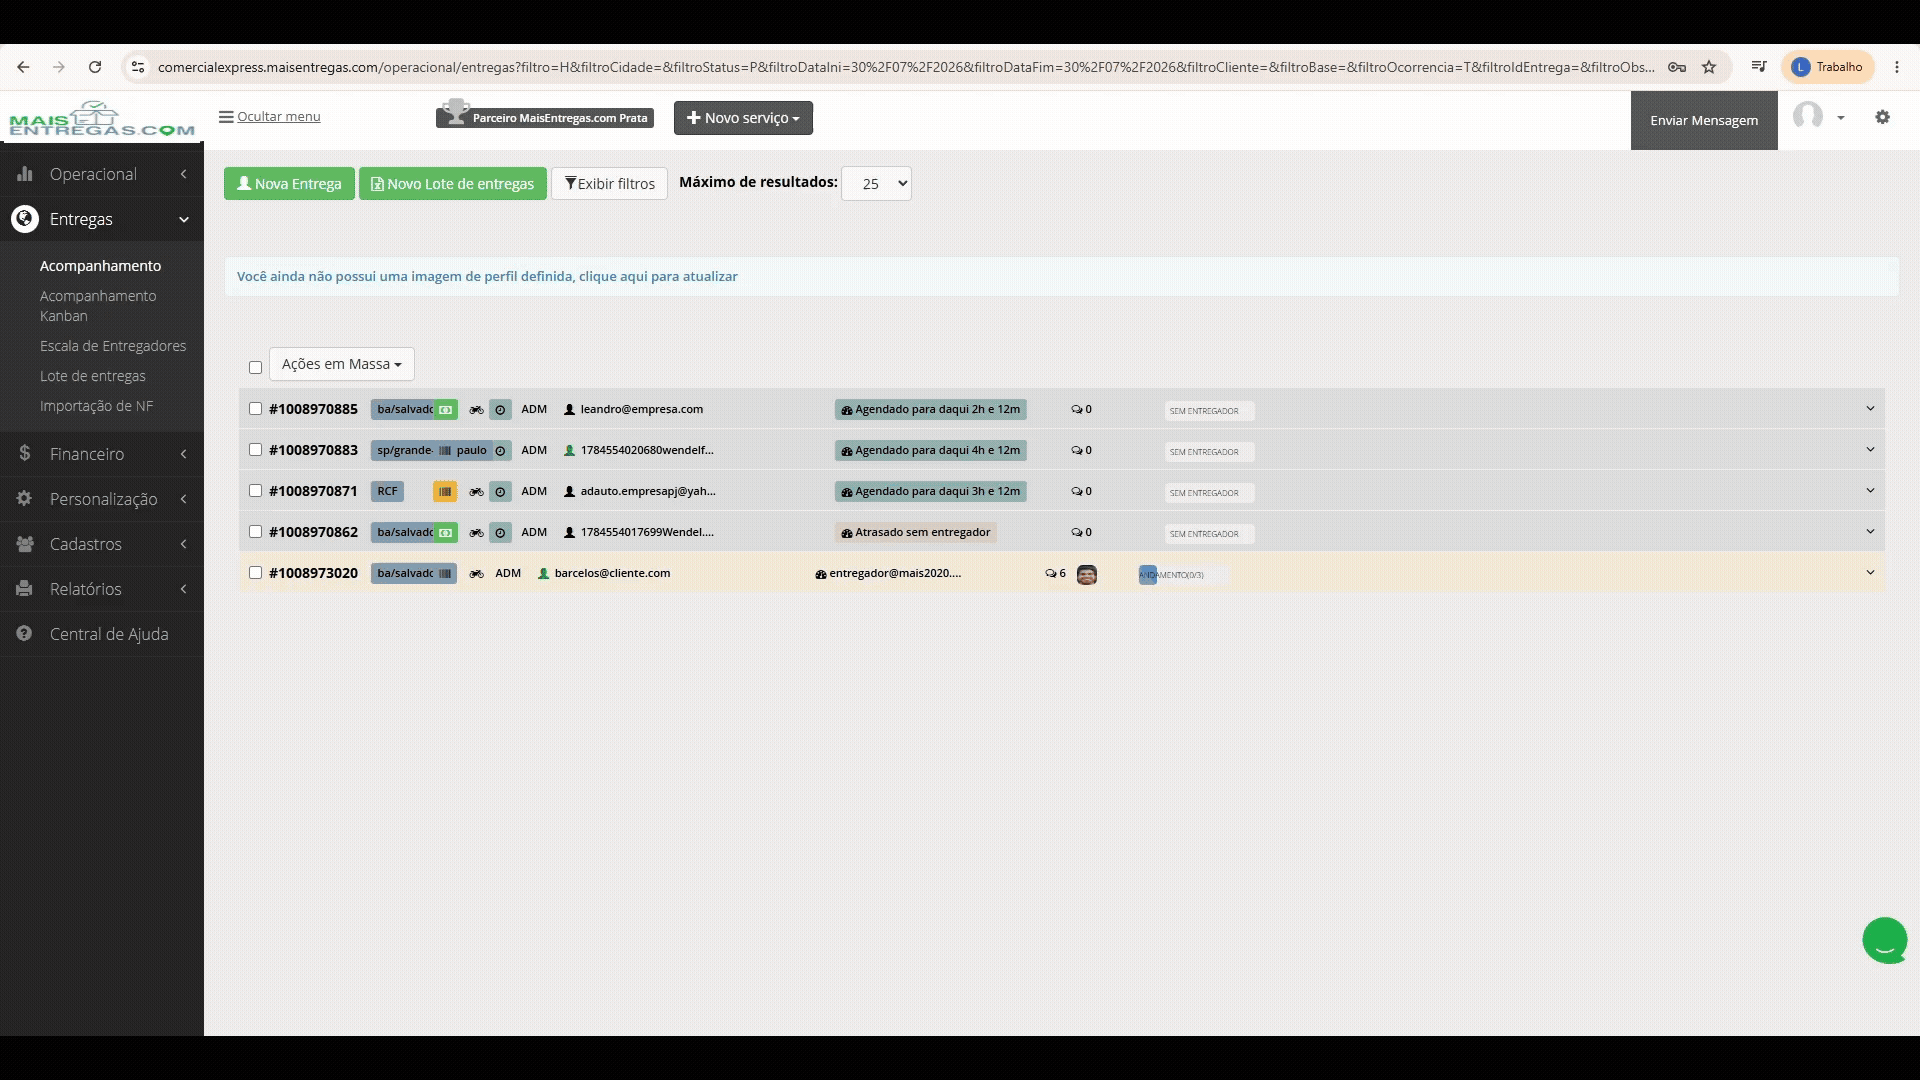This screenshot has height=1080, width=1920.
Task: Expand row #1008973020 with its chevron
Action: (x=1870, y=573)
